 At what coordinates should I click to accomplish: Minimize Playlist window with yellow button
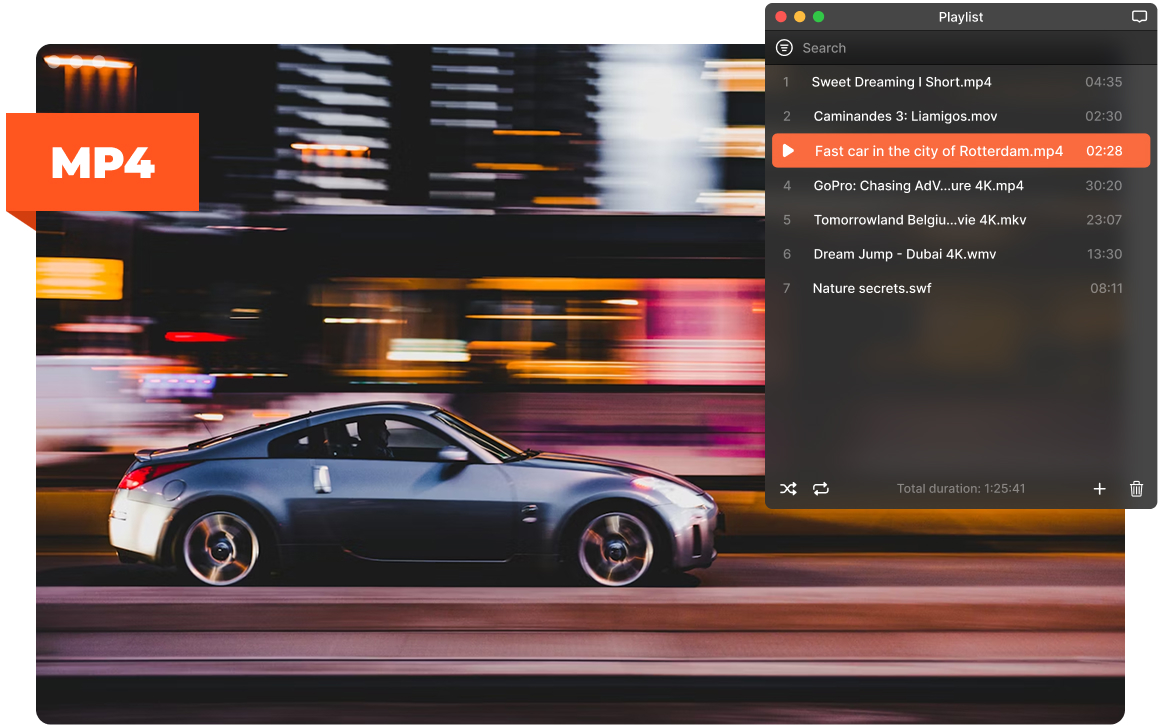800,16
